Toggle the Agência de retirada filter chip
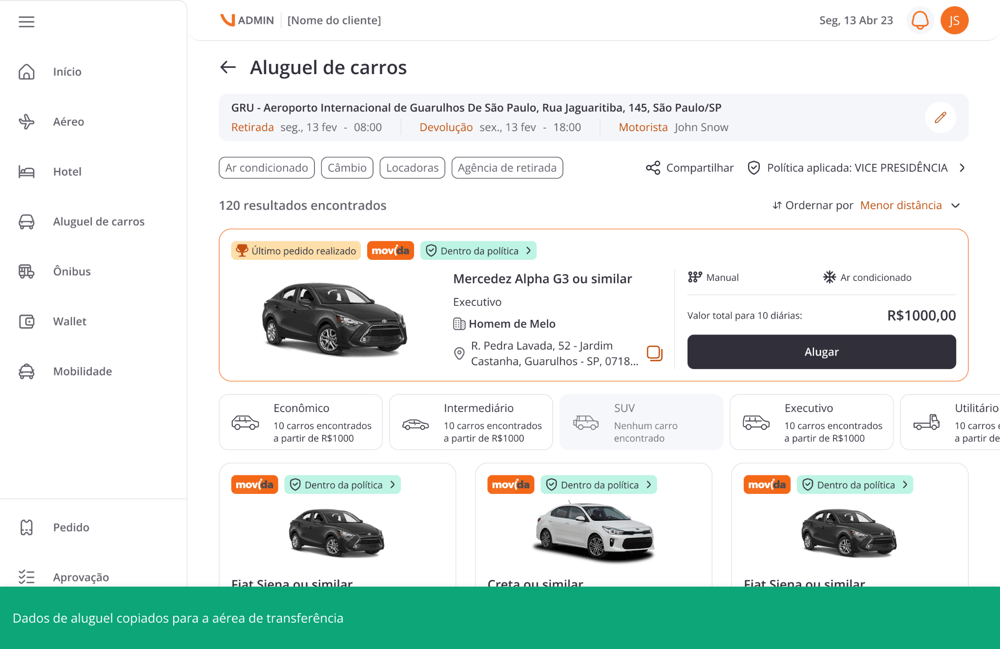The width and height of the screenshot is (1000, 649). 507,168
